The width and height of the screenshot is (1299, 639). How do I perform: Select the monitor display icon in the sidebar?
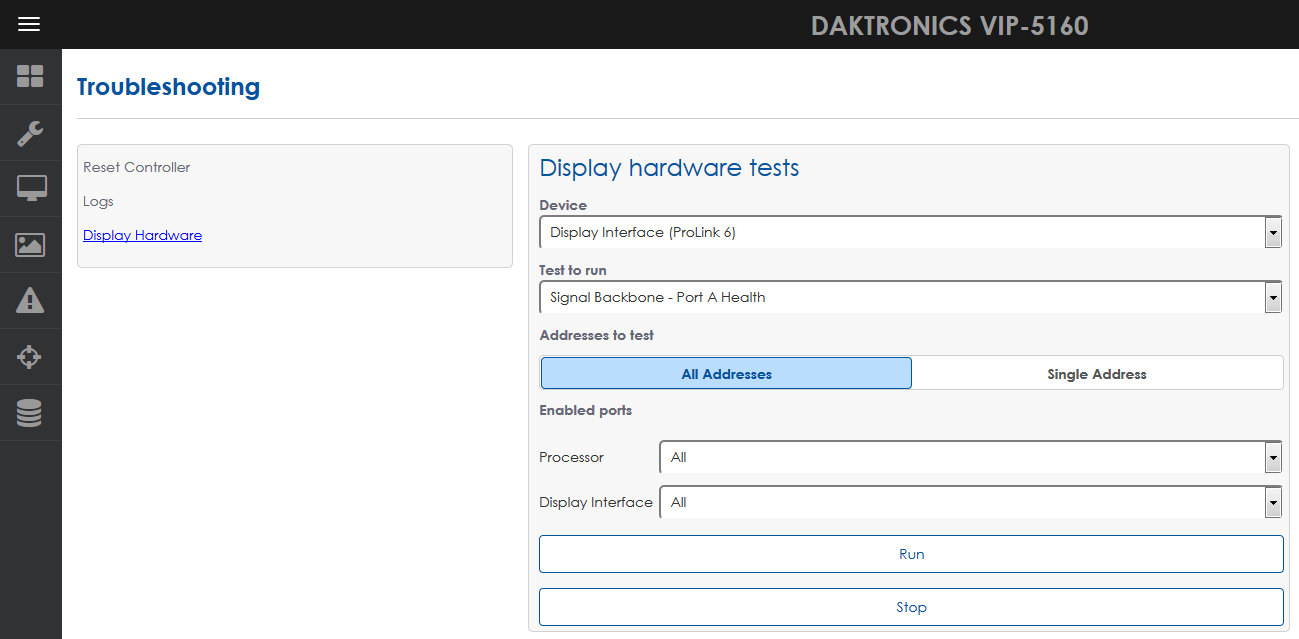(30, 188)
